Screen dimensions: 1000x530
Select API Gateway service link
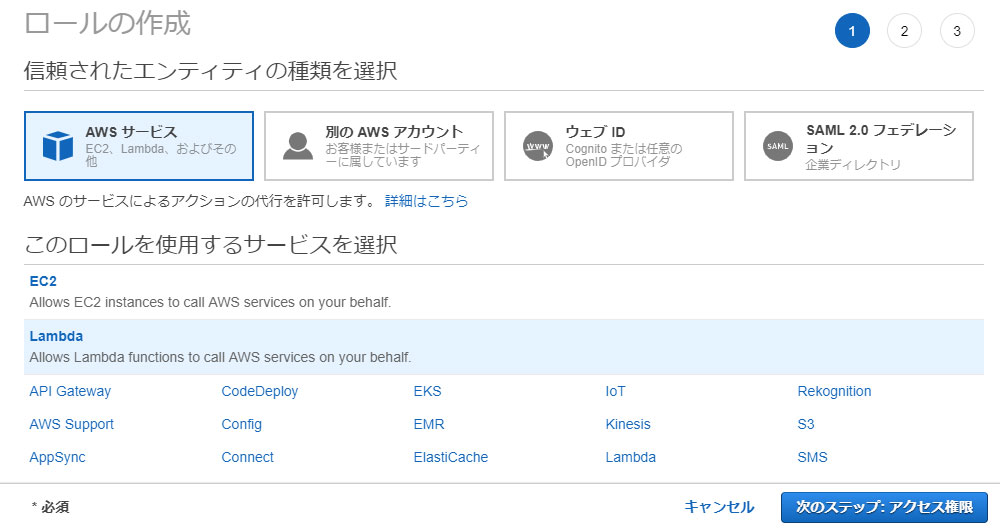coord(70,391)
